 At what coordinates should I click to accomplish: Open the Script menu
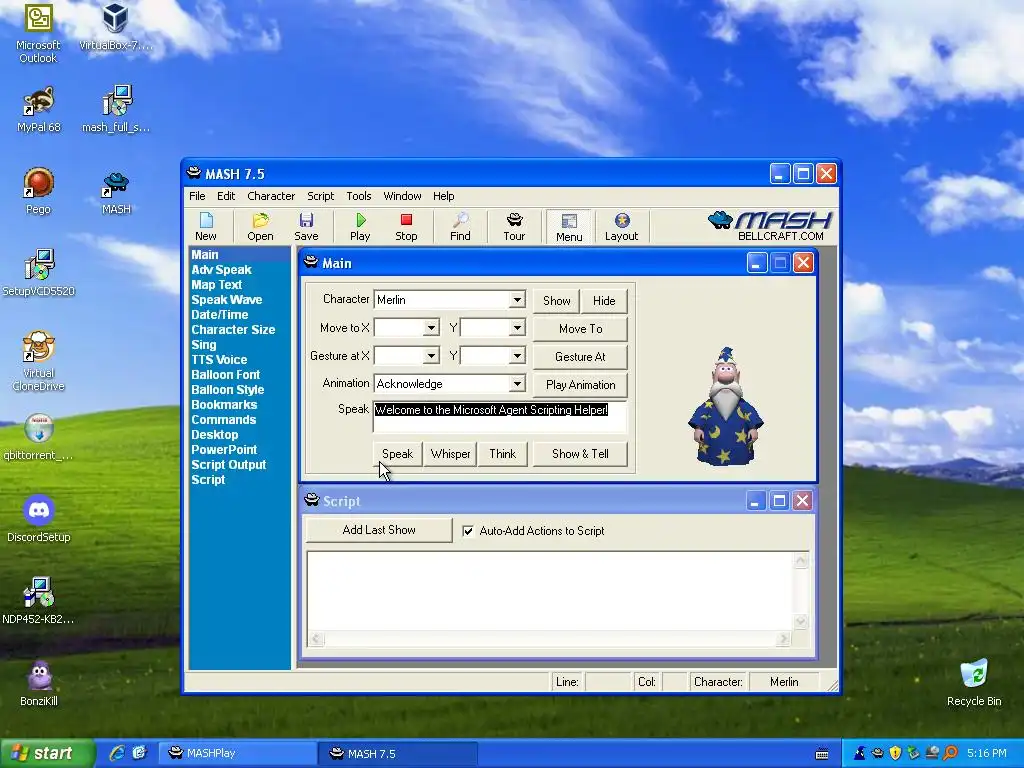[321, 196]
